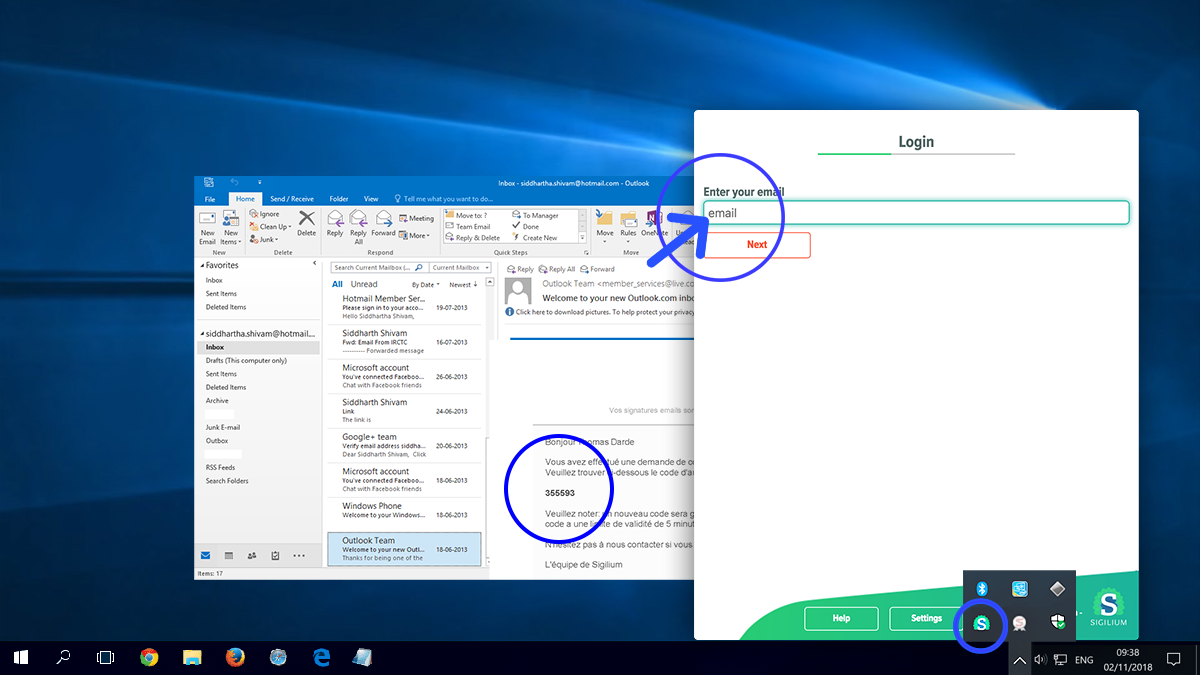This screenshot has width=1200, height=675.
Task: Collapse the siddhartha.shivam@hotmail account tree
Action: [203, 334]
